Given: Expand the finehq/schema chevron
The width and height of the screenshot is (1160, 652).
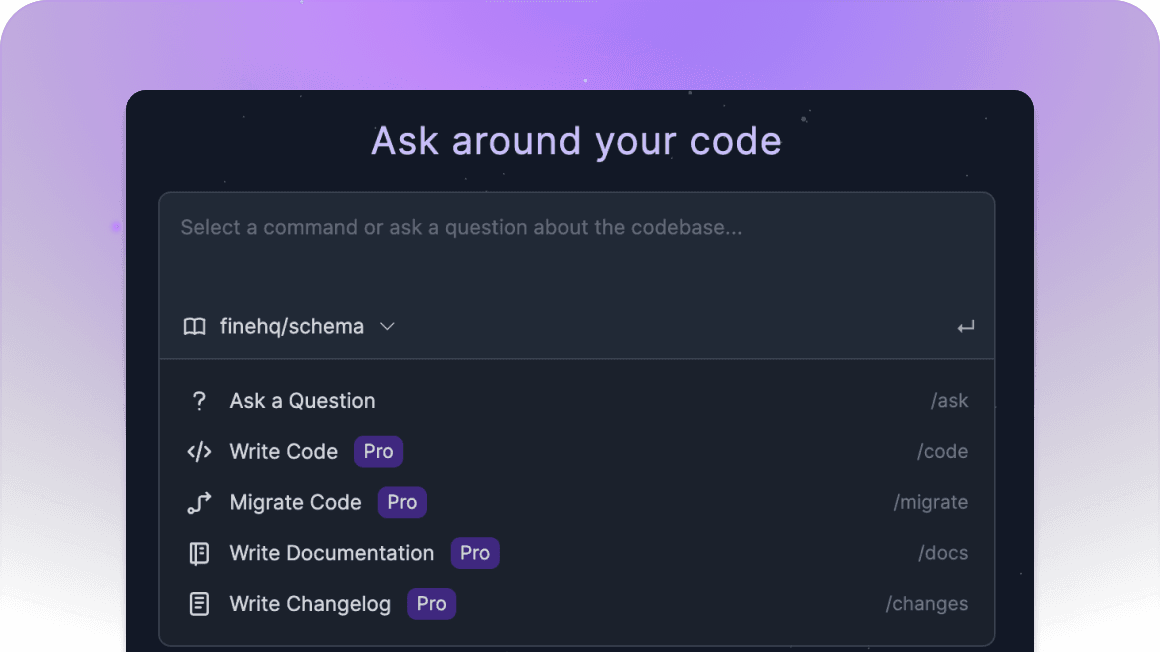Looking at the screenshot, I should click(x=387, y=326).
